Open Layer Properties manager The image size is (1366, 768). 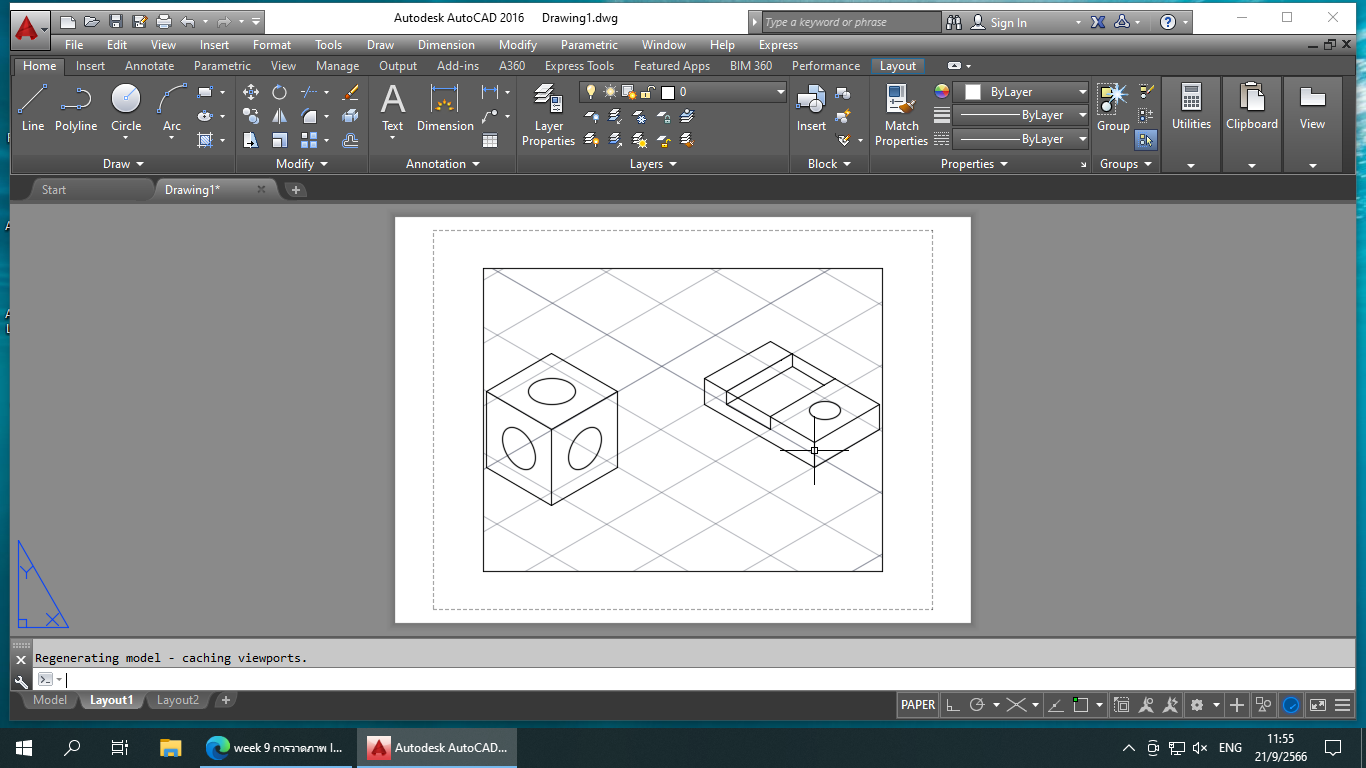(548, 115)
